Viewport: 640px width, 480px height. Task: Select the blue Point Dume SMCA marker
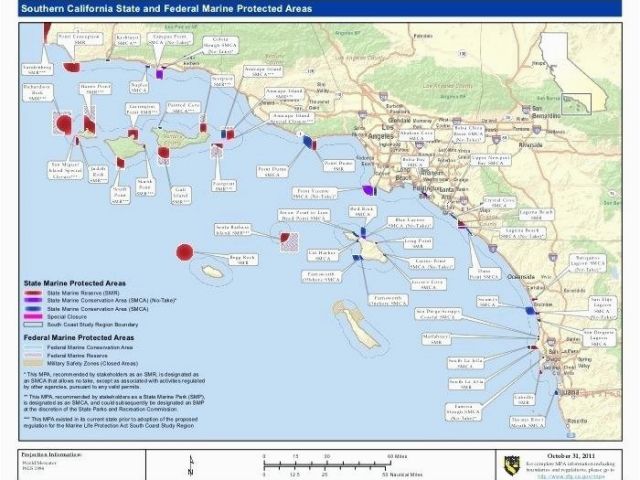[308, 141]
